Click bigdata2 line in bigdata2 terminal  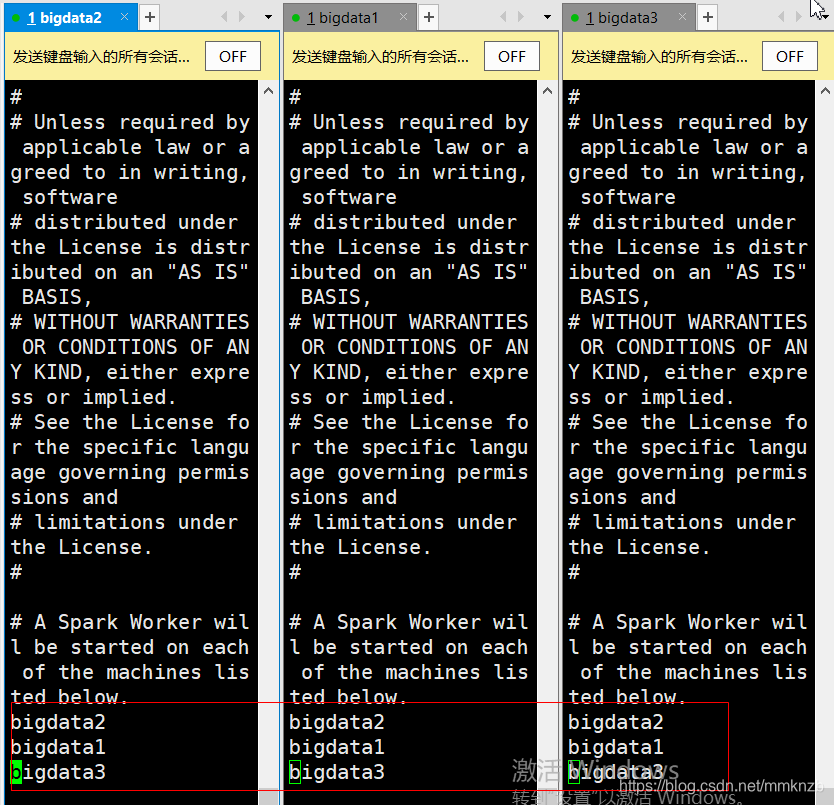59,723
